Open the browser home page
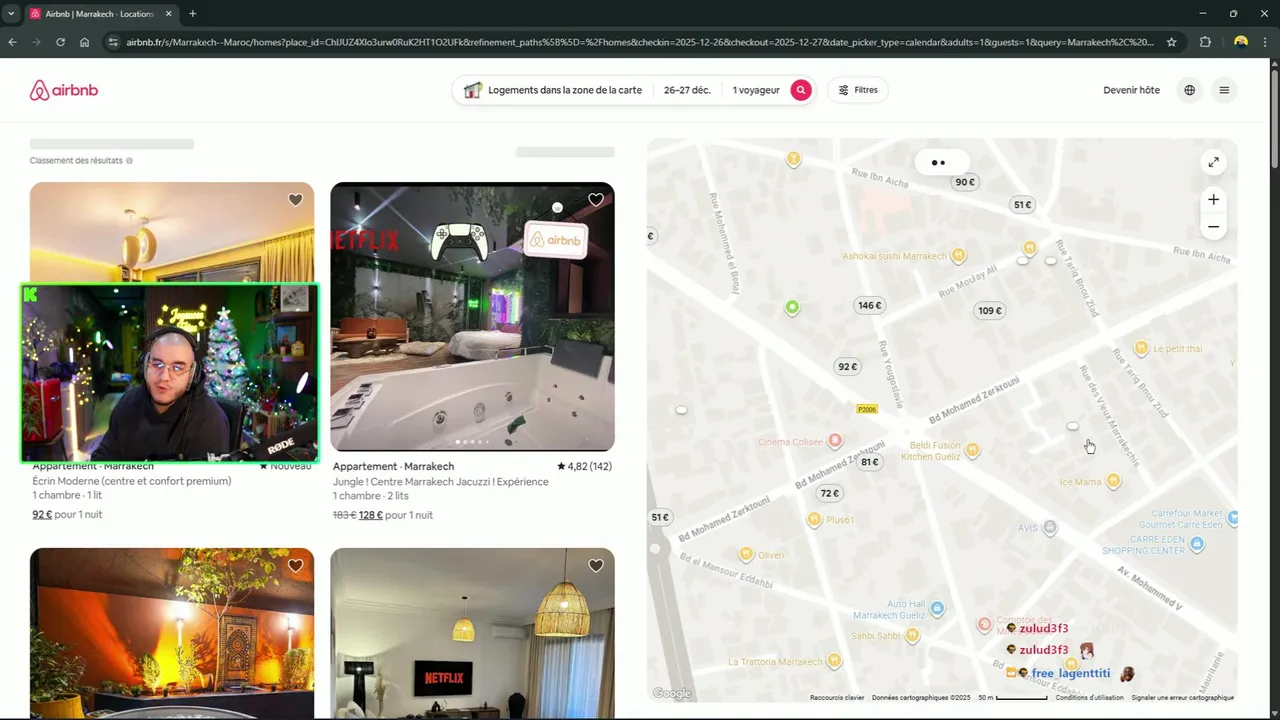The height and width of the screenshot is (720, 1280). (84, 42)
